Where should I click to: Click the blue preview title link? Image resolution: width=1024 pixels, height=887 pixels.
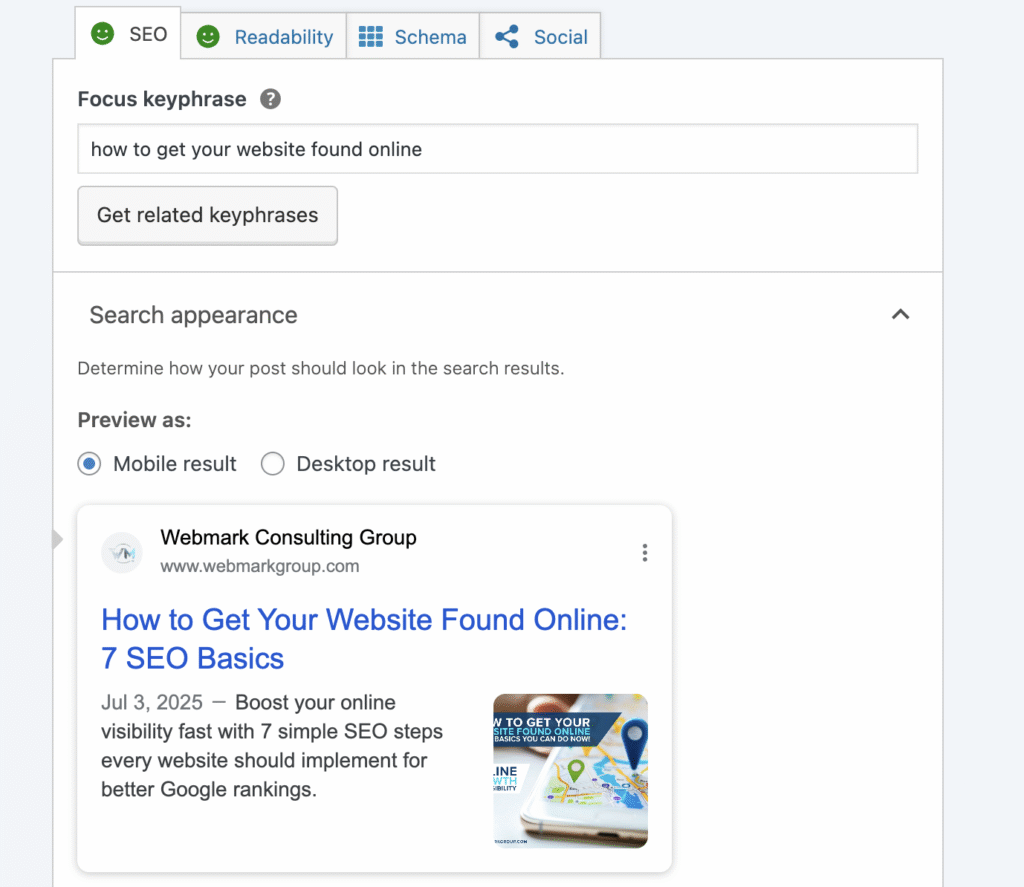click(364, 639)
